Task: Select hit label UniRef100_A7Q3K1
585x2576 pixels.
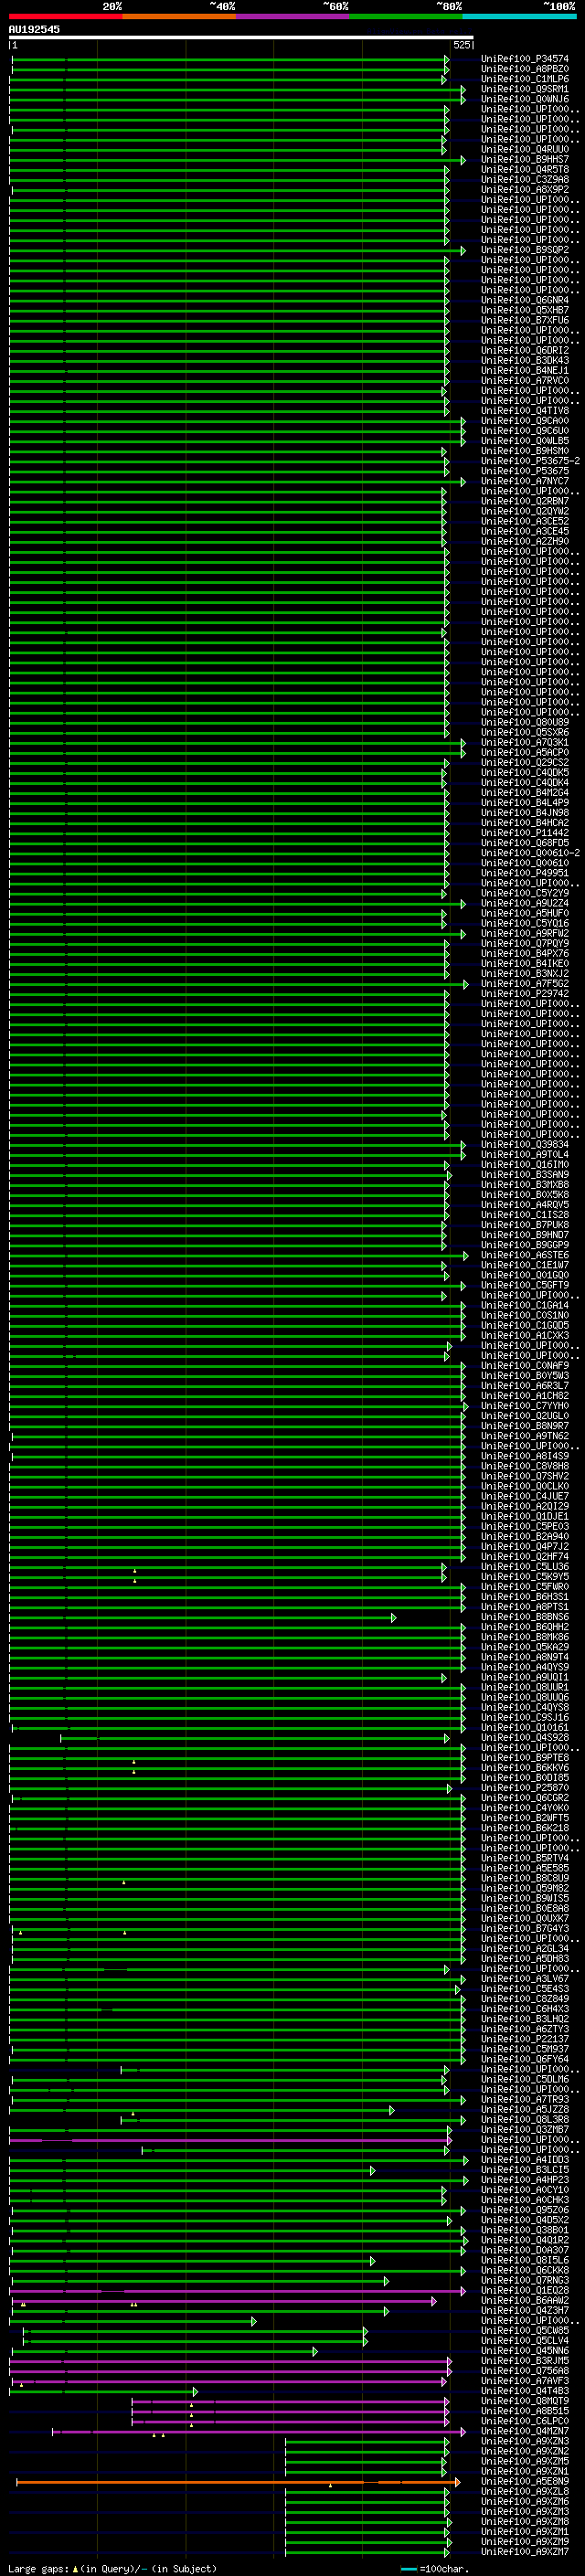Action: tap(524, 742)
